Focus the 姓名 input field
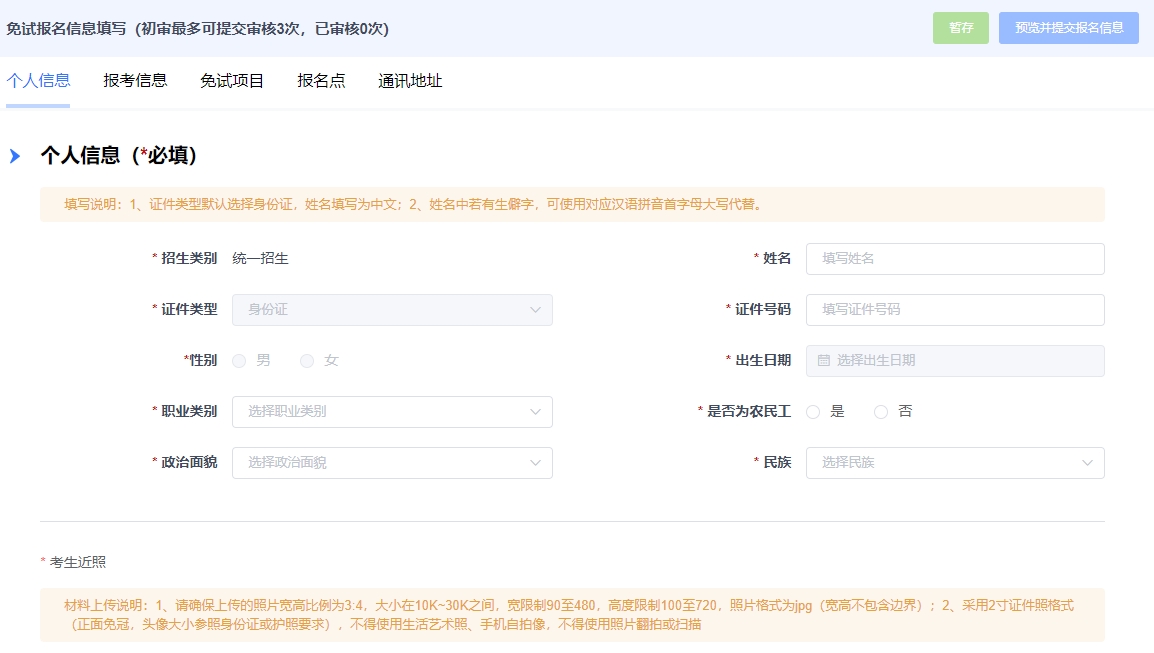1154x653 pixels. 955,259
